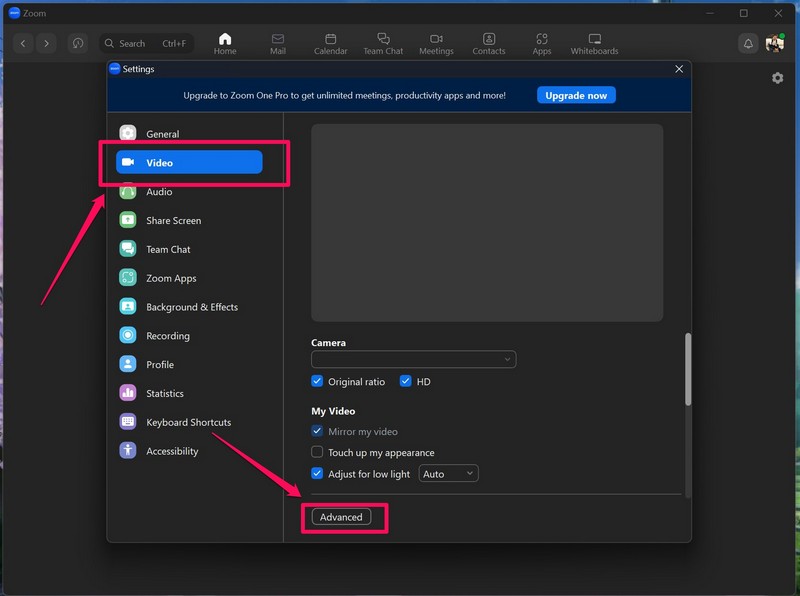
Task: Go to Contacts in top bar
Action: click(x=488, y=43)
